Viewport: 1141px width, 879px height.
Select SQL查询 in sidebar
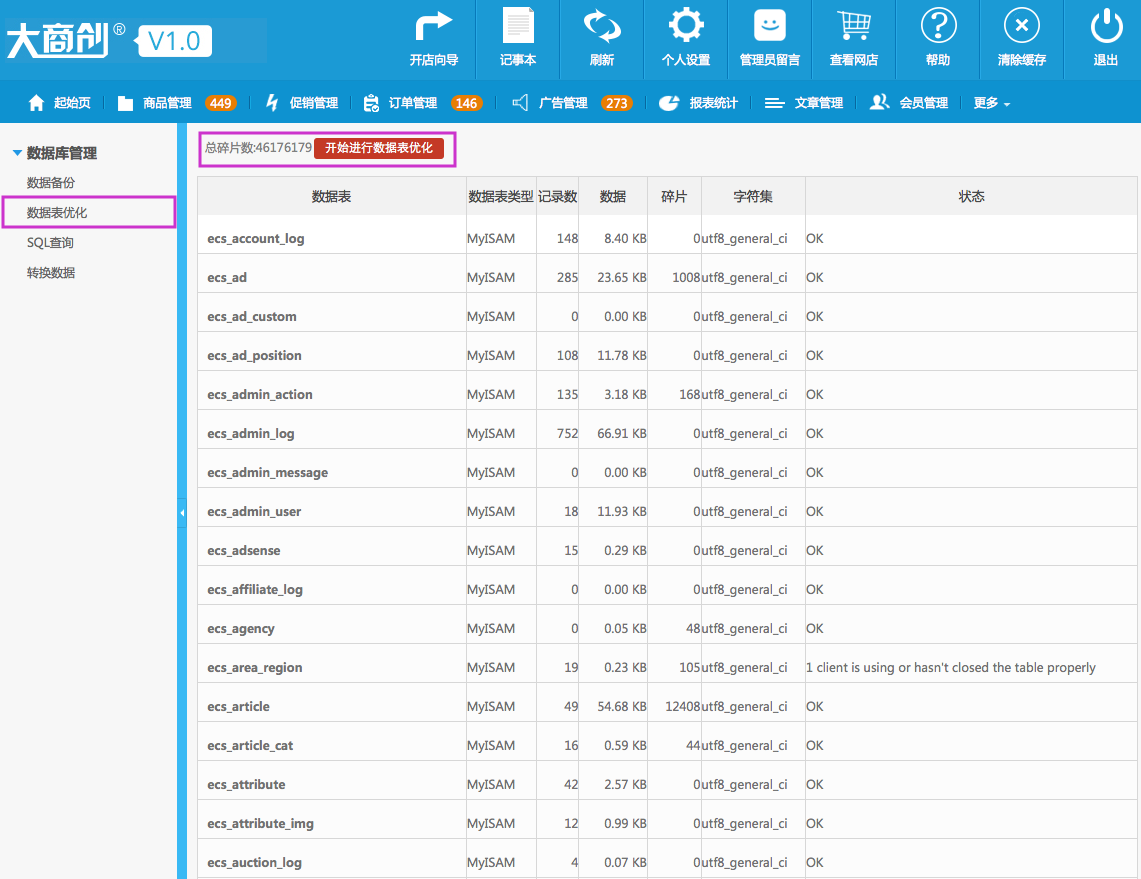[x=50, y=243]
